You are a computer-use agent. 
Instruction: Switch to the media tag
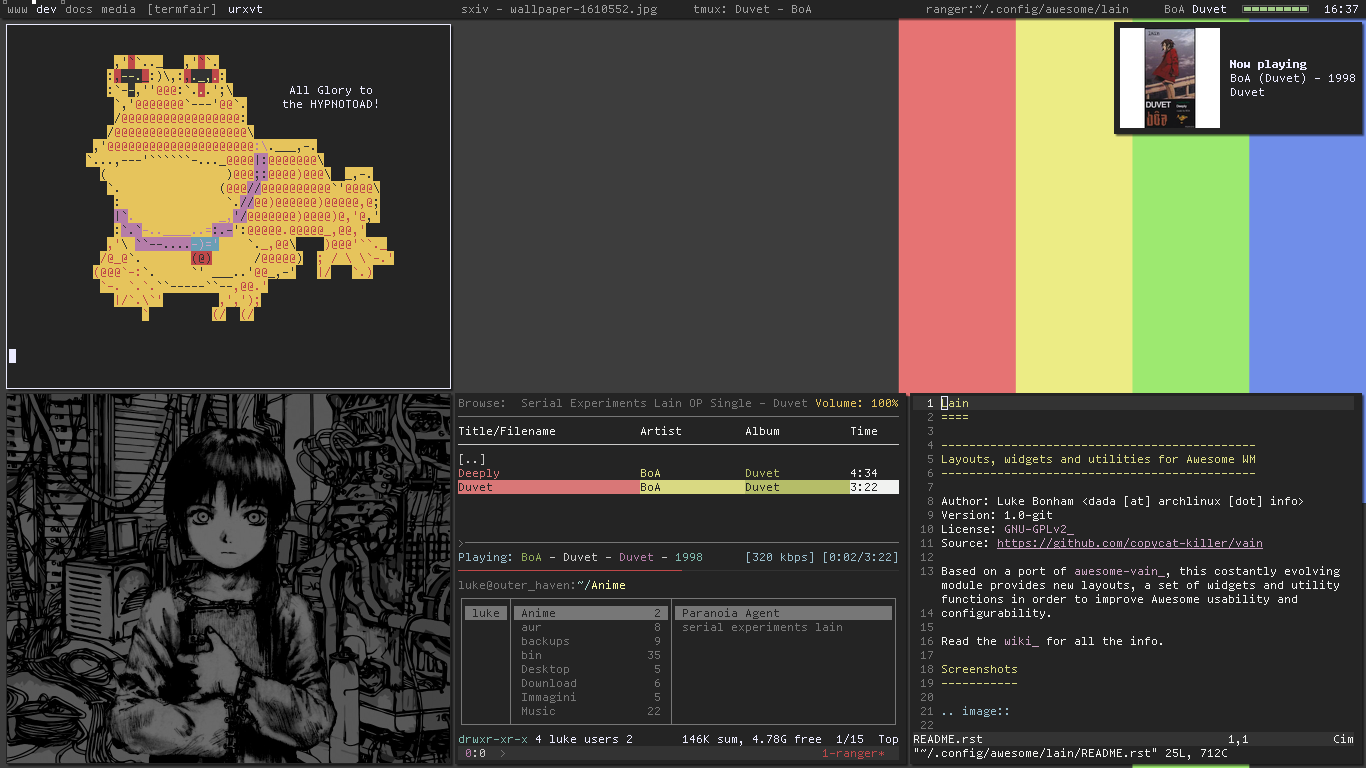(118, 9)
